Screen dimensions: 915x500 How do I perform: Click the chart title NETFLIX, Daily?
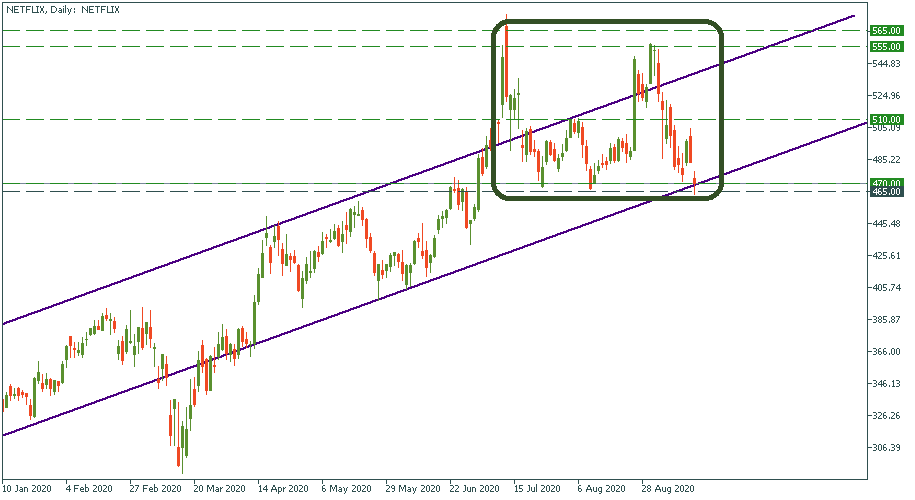coord(62,9)
